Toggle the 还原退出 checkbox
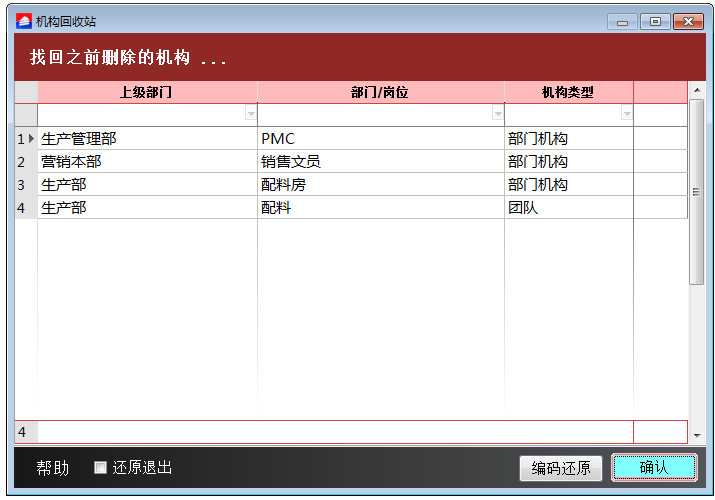This screenshot has height=500, width=715. [x=100, y=467]
